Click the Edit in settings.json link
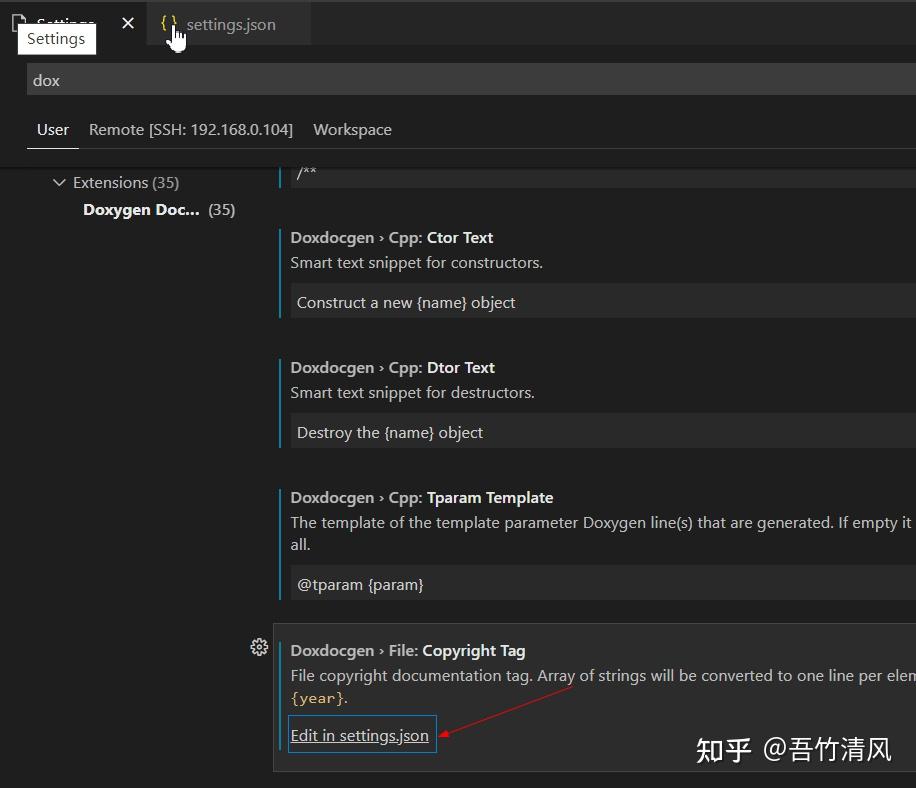Image resolution: width=916 pixels, height=788 pixels. [360, 735]
